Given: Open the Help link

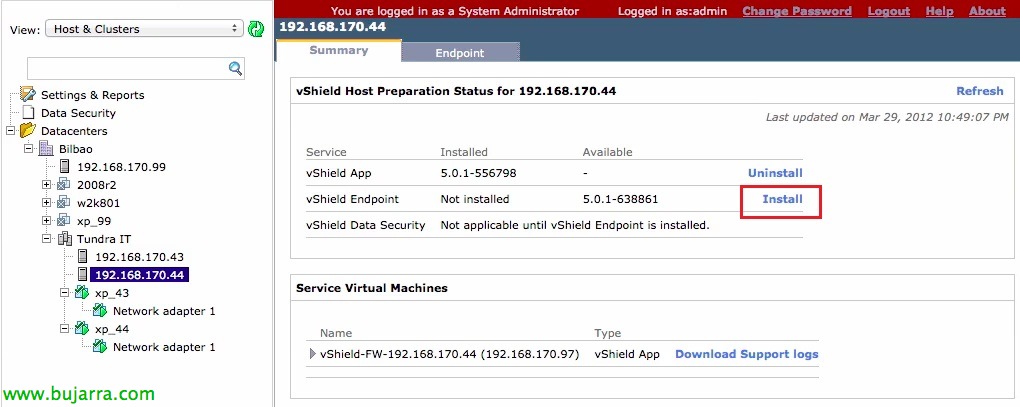Looking at the screenshot, I should click(x=939, y=11).
